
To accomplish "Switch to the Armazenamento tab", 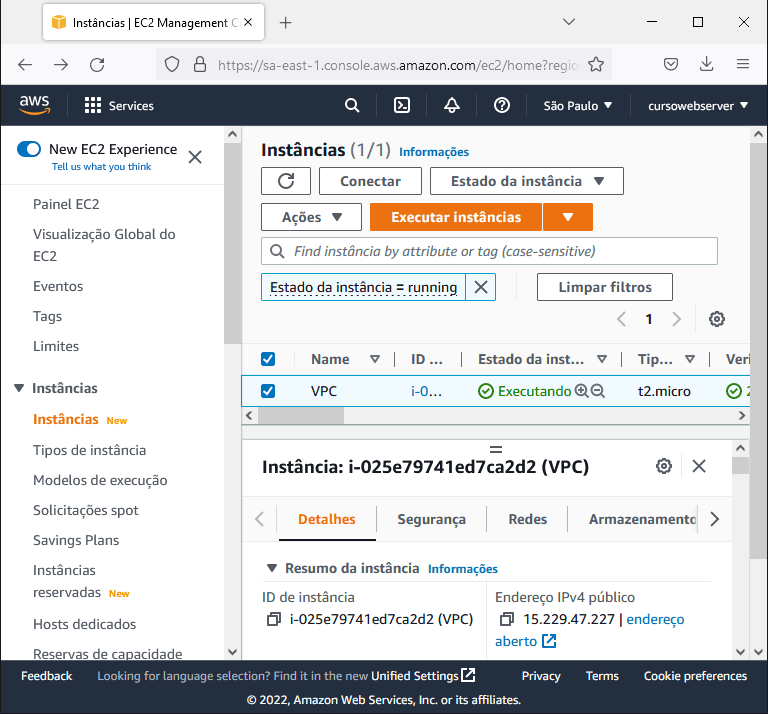I will click(642, 519).
